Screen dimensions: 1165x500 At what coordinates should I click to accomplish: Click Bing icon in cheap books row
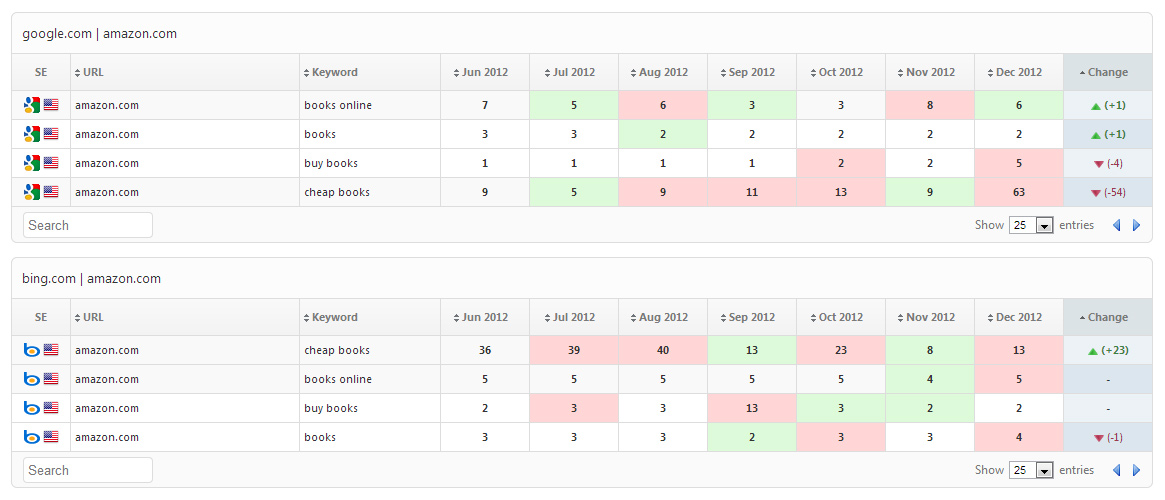[x=32, y=350]
